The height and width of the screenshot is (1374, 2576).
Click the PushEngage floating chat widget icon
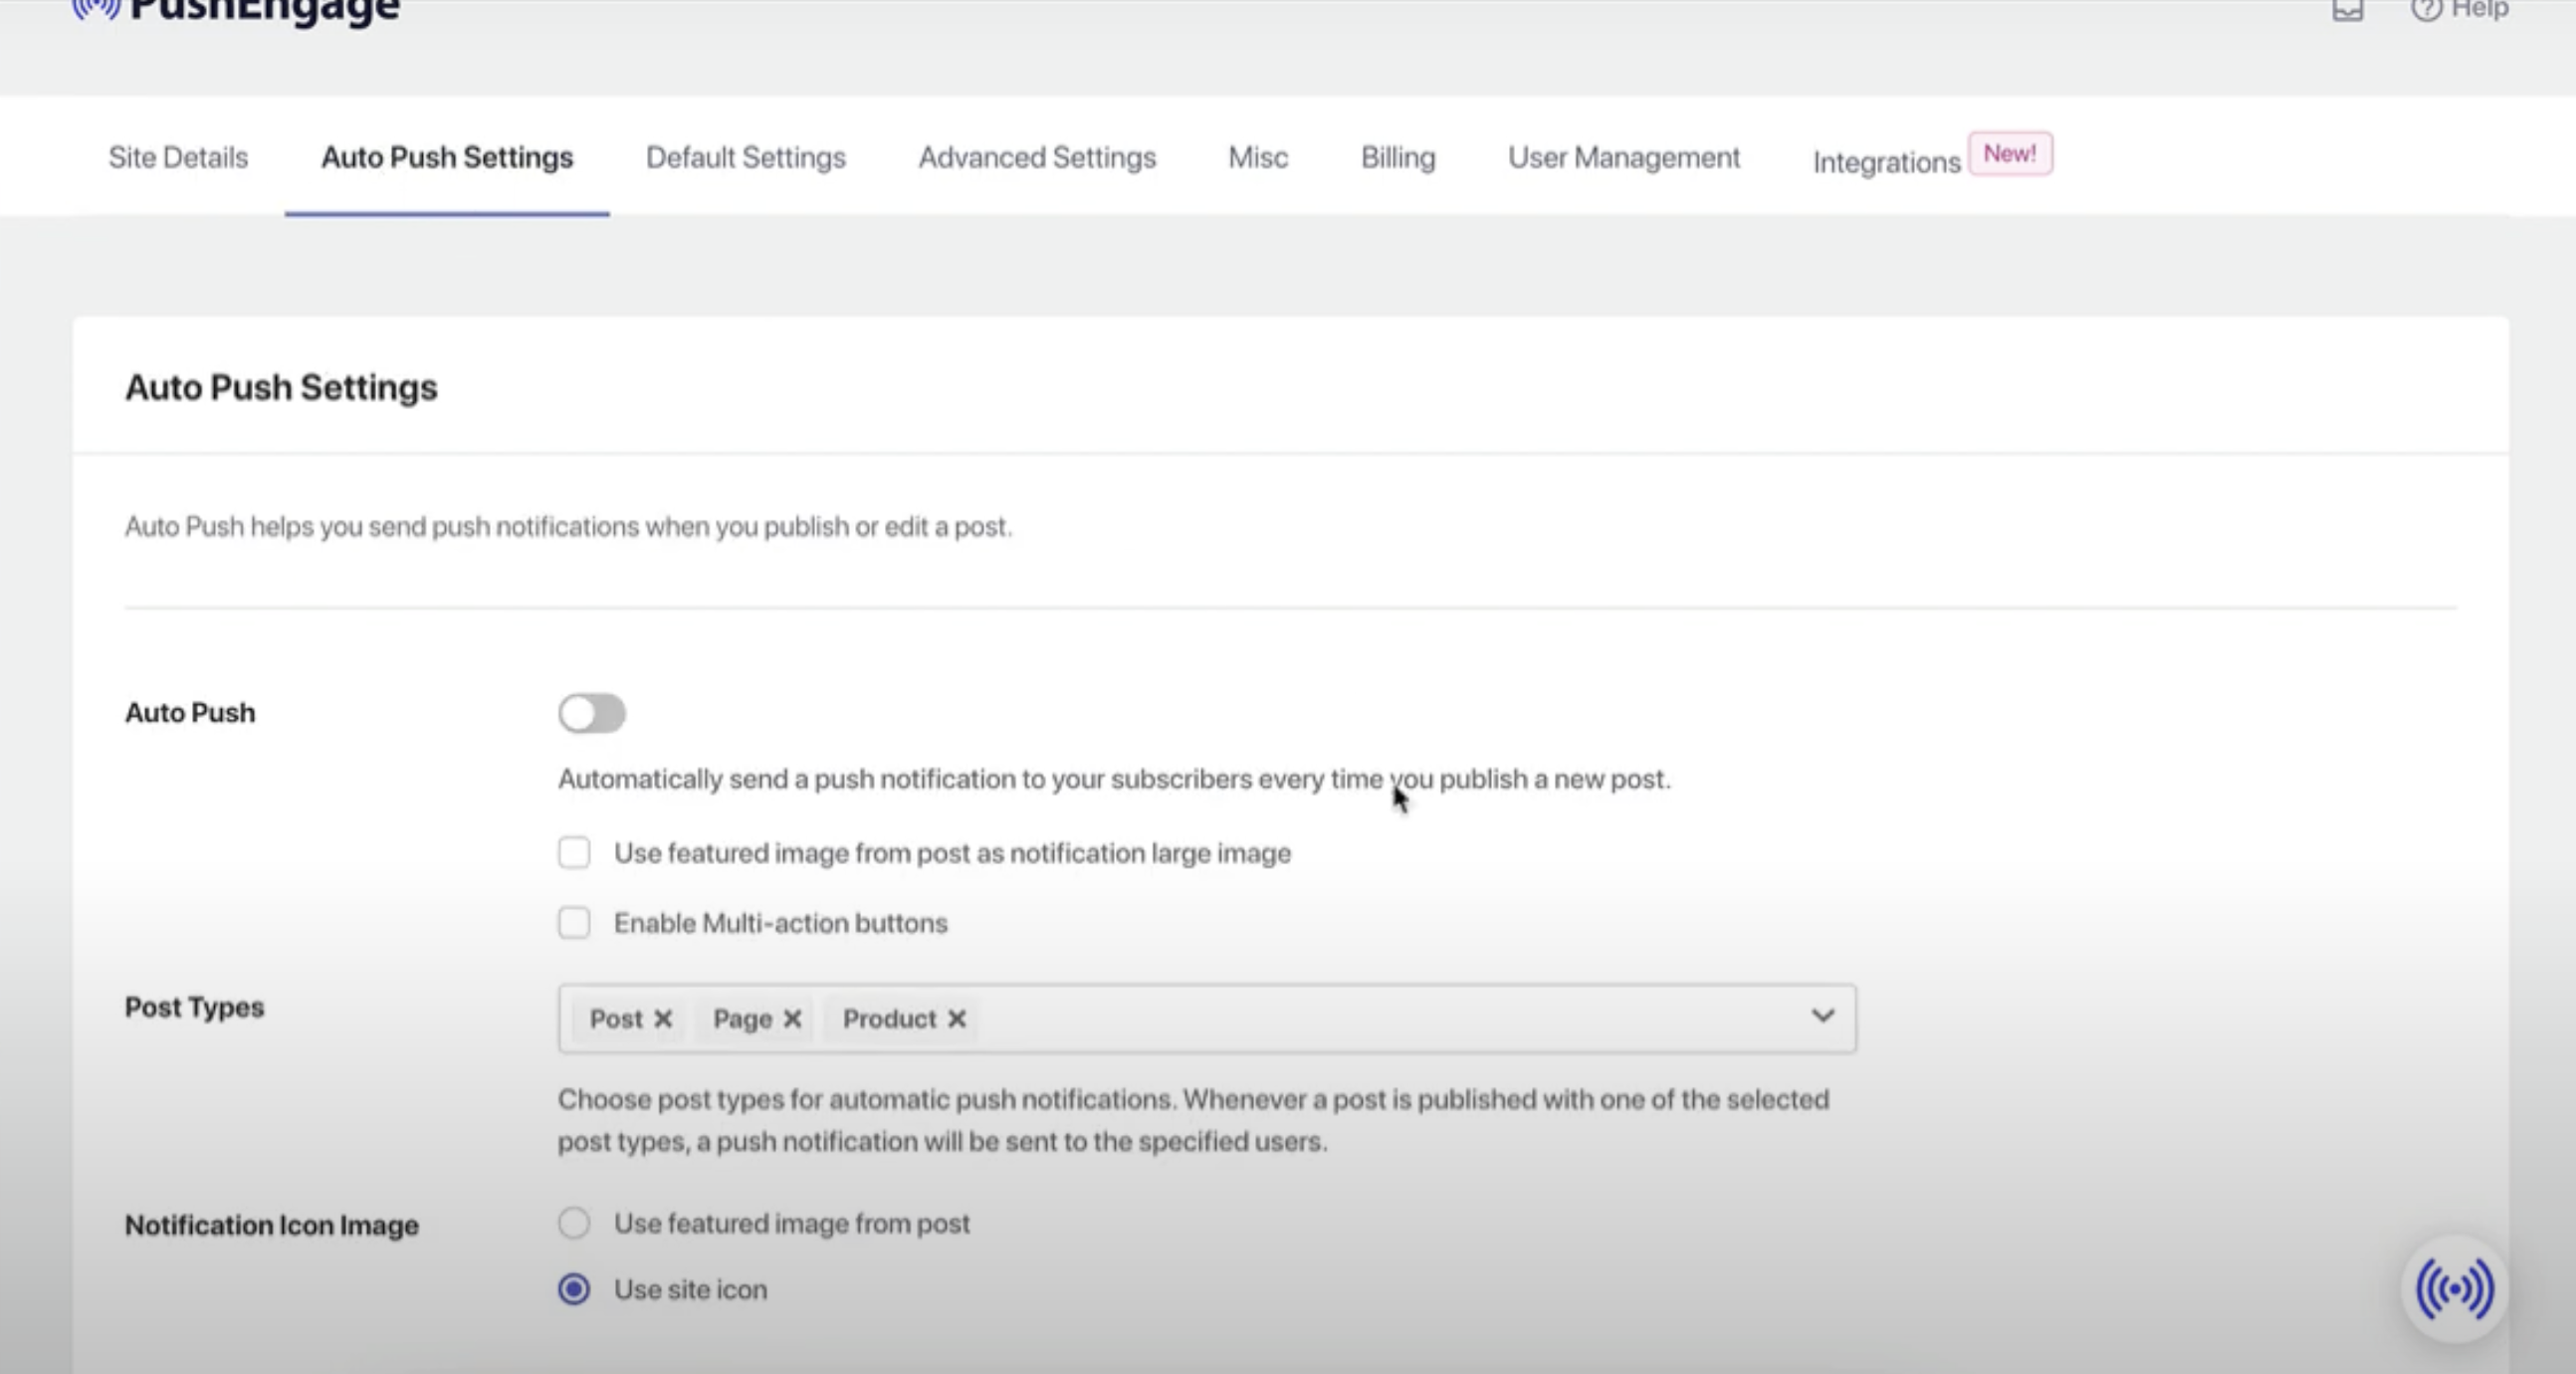click(x=2454, y=1290)
